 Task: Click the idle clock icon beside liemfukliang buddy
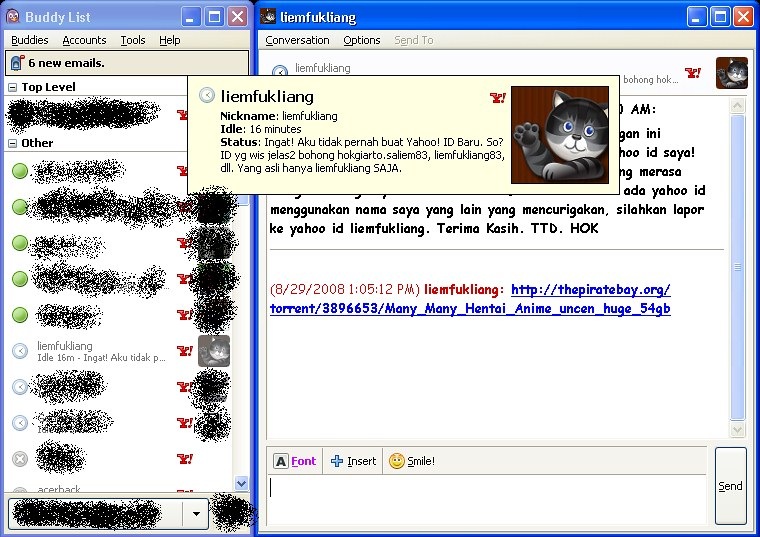(x=20, y=350)
